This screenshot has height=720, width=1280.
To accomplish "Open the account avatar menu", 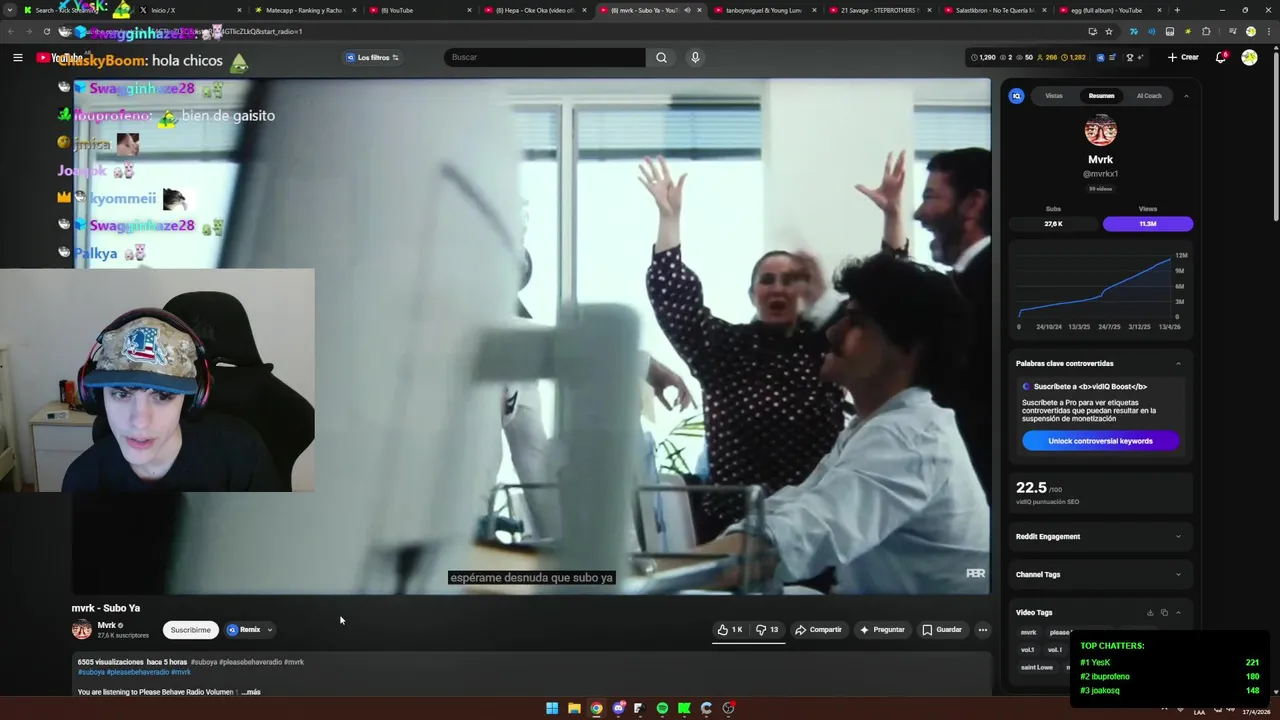I will click(1249, 57).
